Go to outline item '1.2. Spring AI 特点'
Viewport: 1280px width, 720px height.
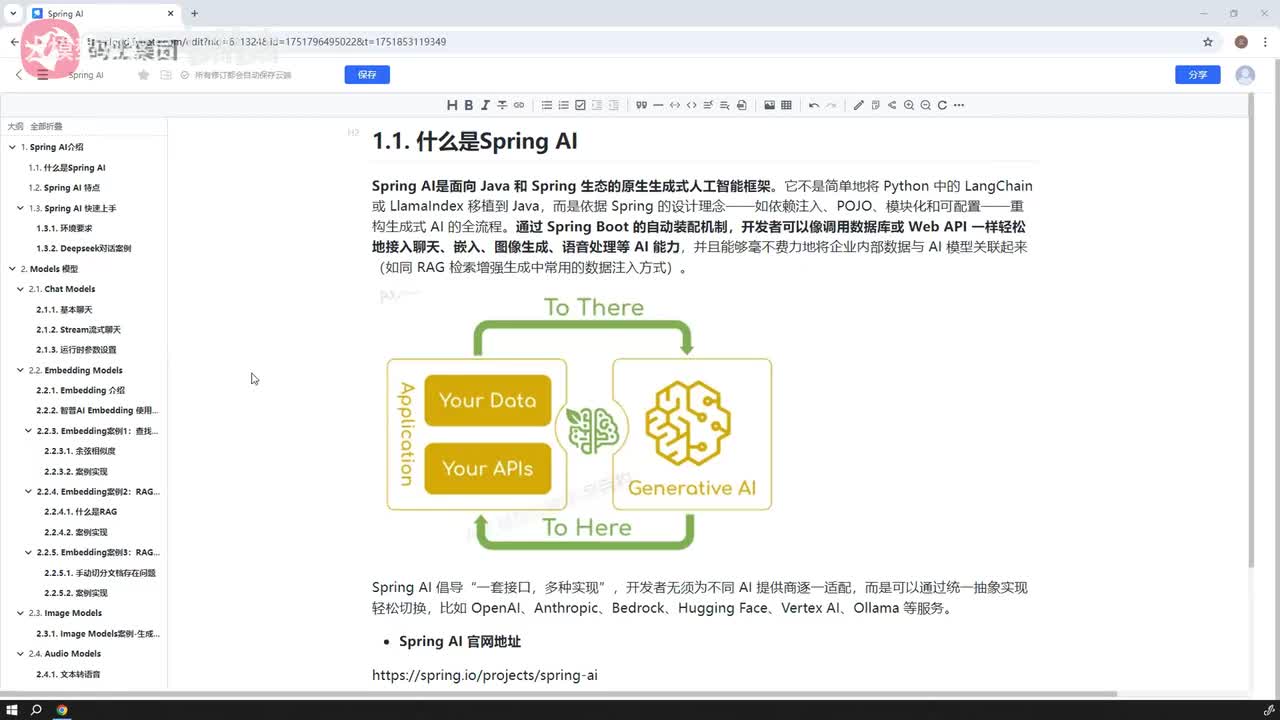tap(64, 188)
